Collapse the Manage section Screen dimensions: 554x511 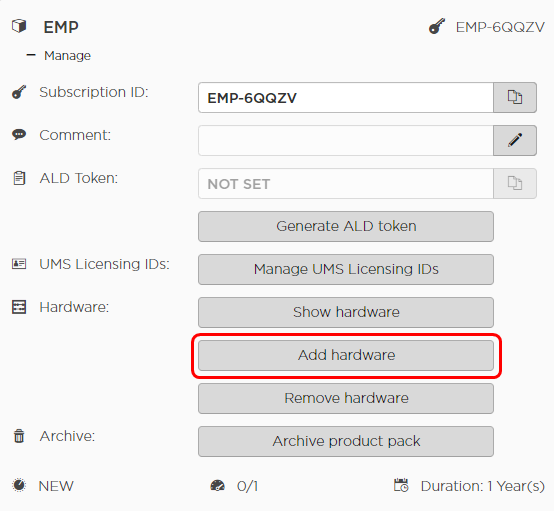(31, 55)
